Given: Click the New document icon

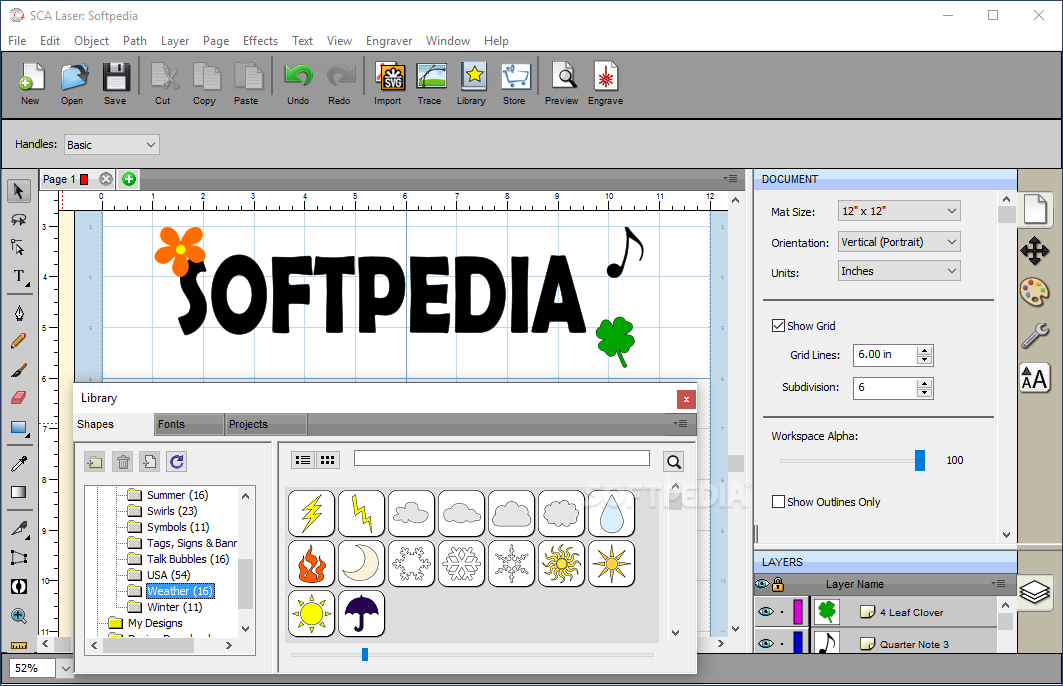Looking at the screenshot, I should tap(31, 83).
